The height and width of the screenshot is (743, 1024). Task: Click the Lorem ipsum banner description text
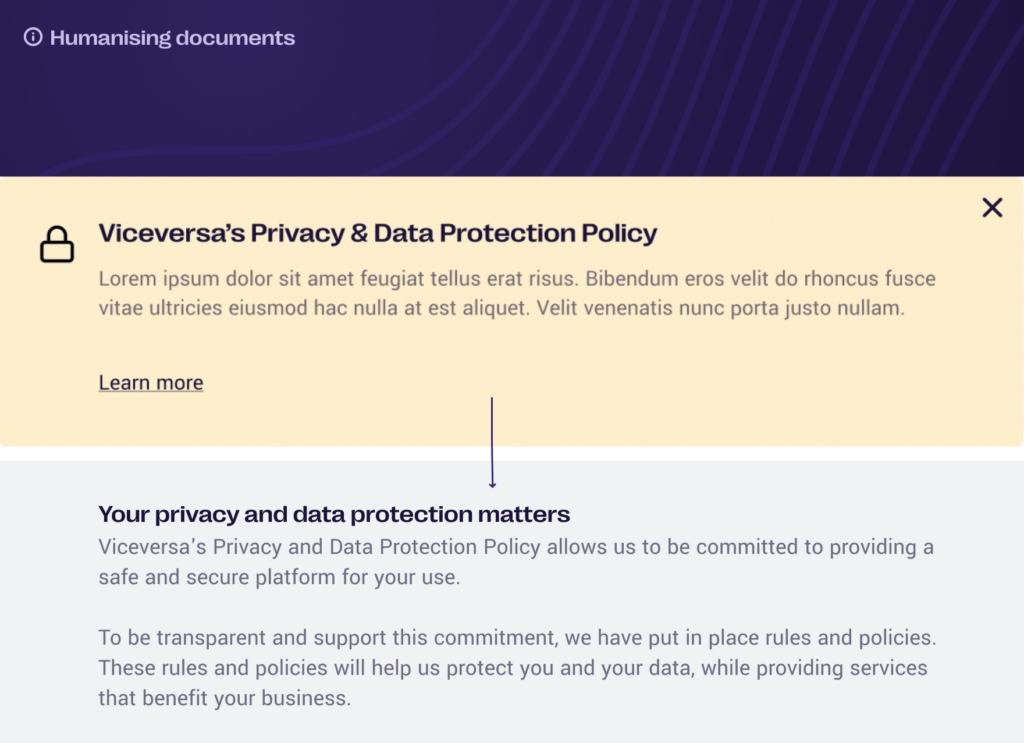point(517,293)
